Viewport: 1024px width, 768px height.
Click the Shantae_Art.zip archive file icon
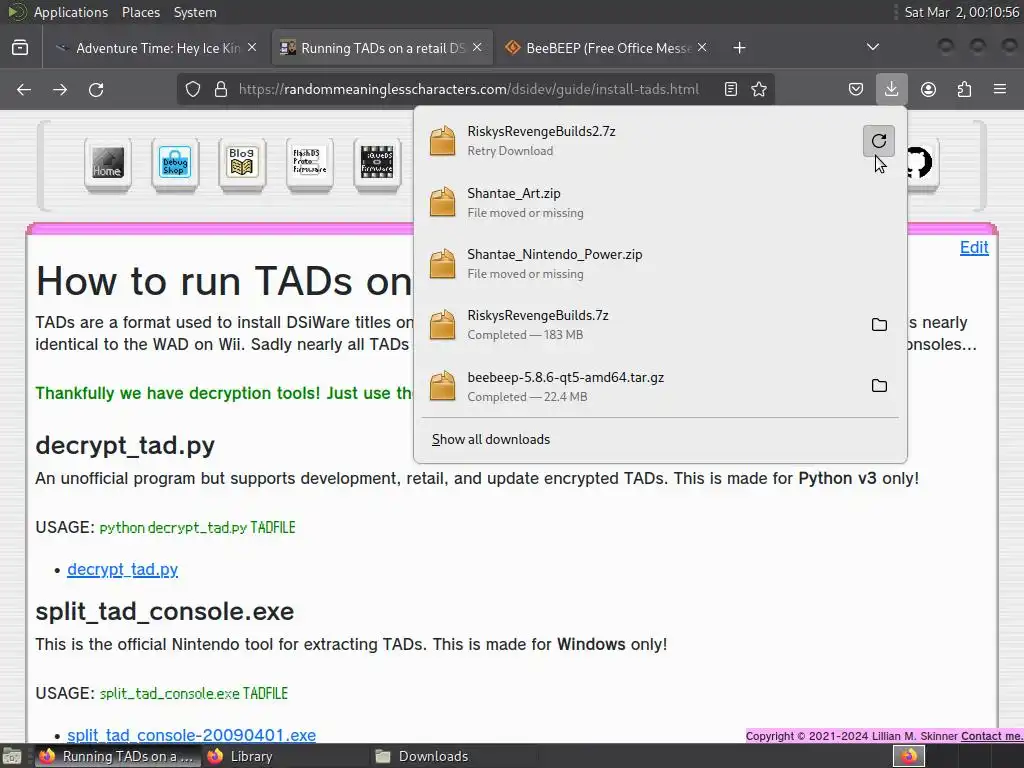[x=442, y=202]
